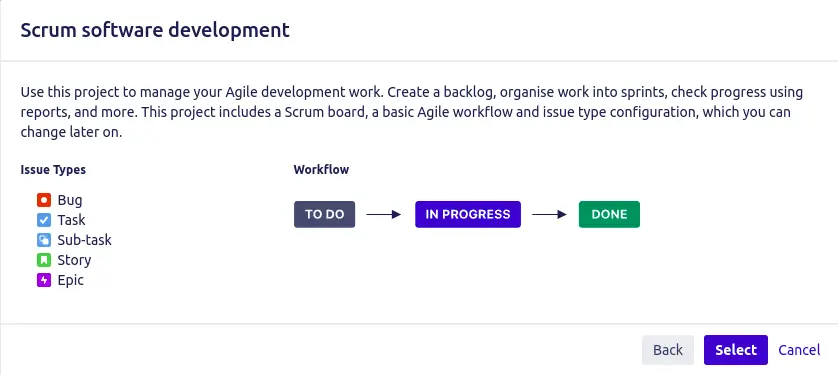Click the red Bug issue type icon
This screenshot has width=838, height=375.
(x=44, y=200)
